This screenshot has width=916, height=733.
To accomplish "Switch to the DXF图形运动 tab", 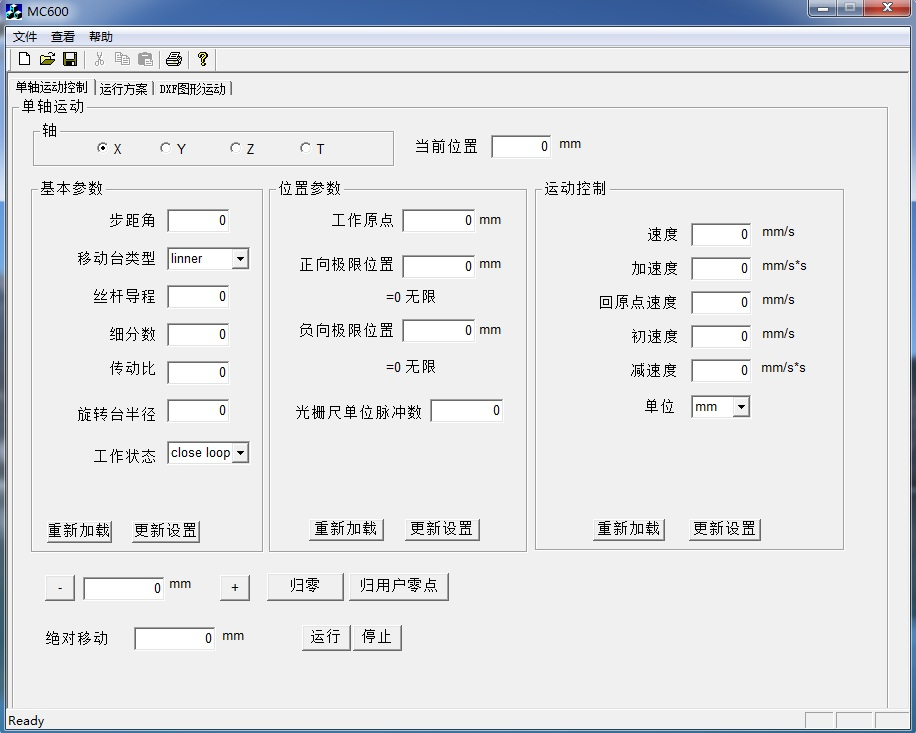I will point(193,89).
